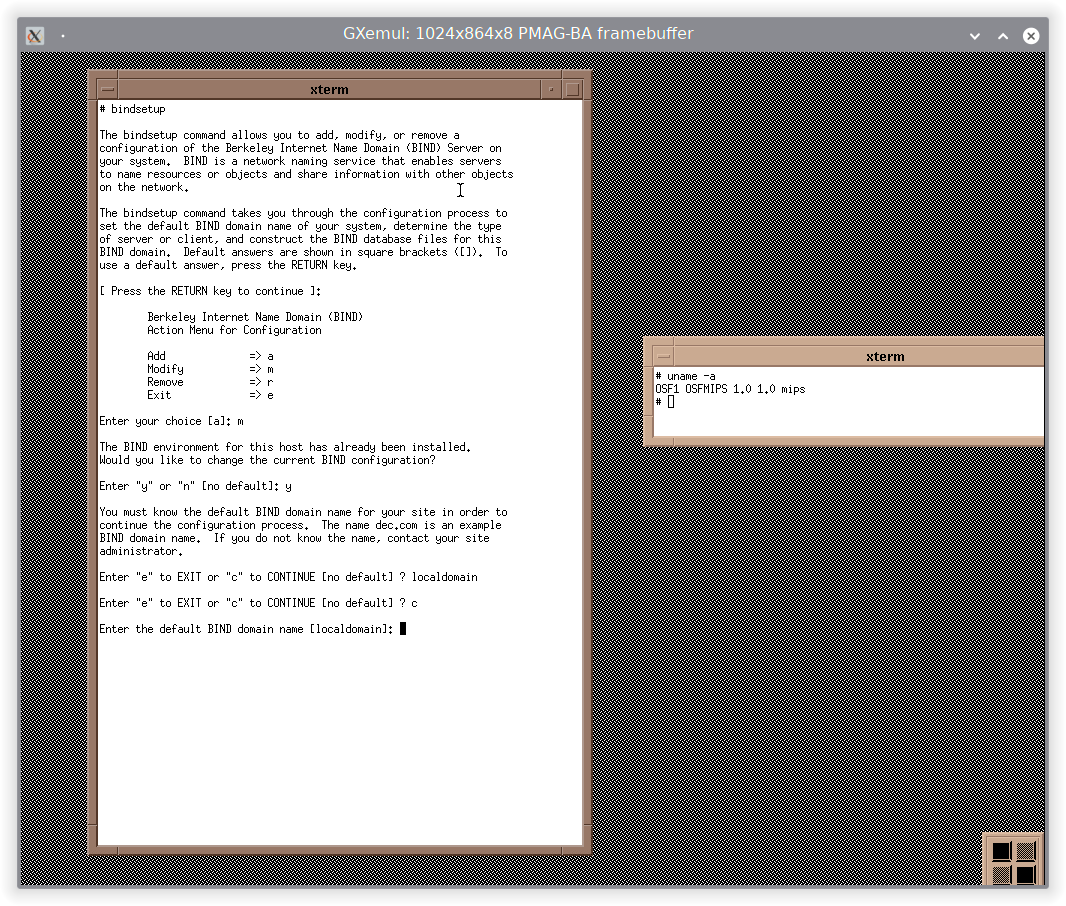Click the uname xterm title bar
Image resolution: width=1066 pixels, height=906 pixels.
coord(859,356)
